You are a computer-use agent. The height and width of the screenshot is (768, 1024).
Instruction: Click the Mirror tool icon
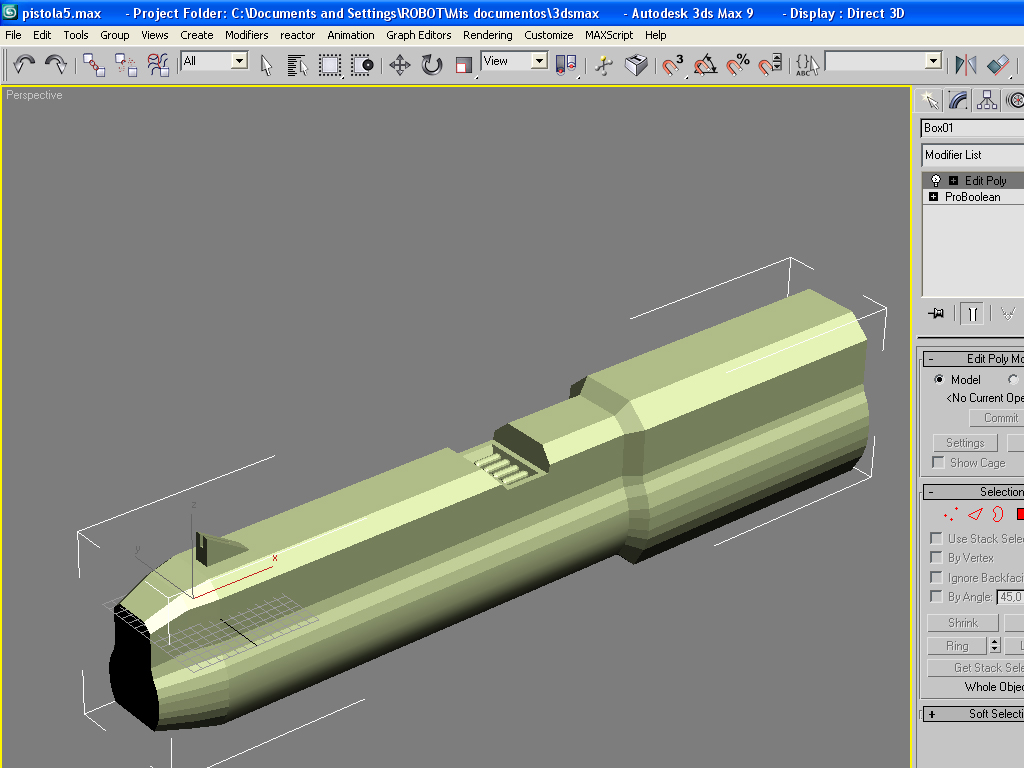coord(965,65)
